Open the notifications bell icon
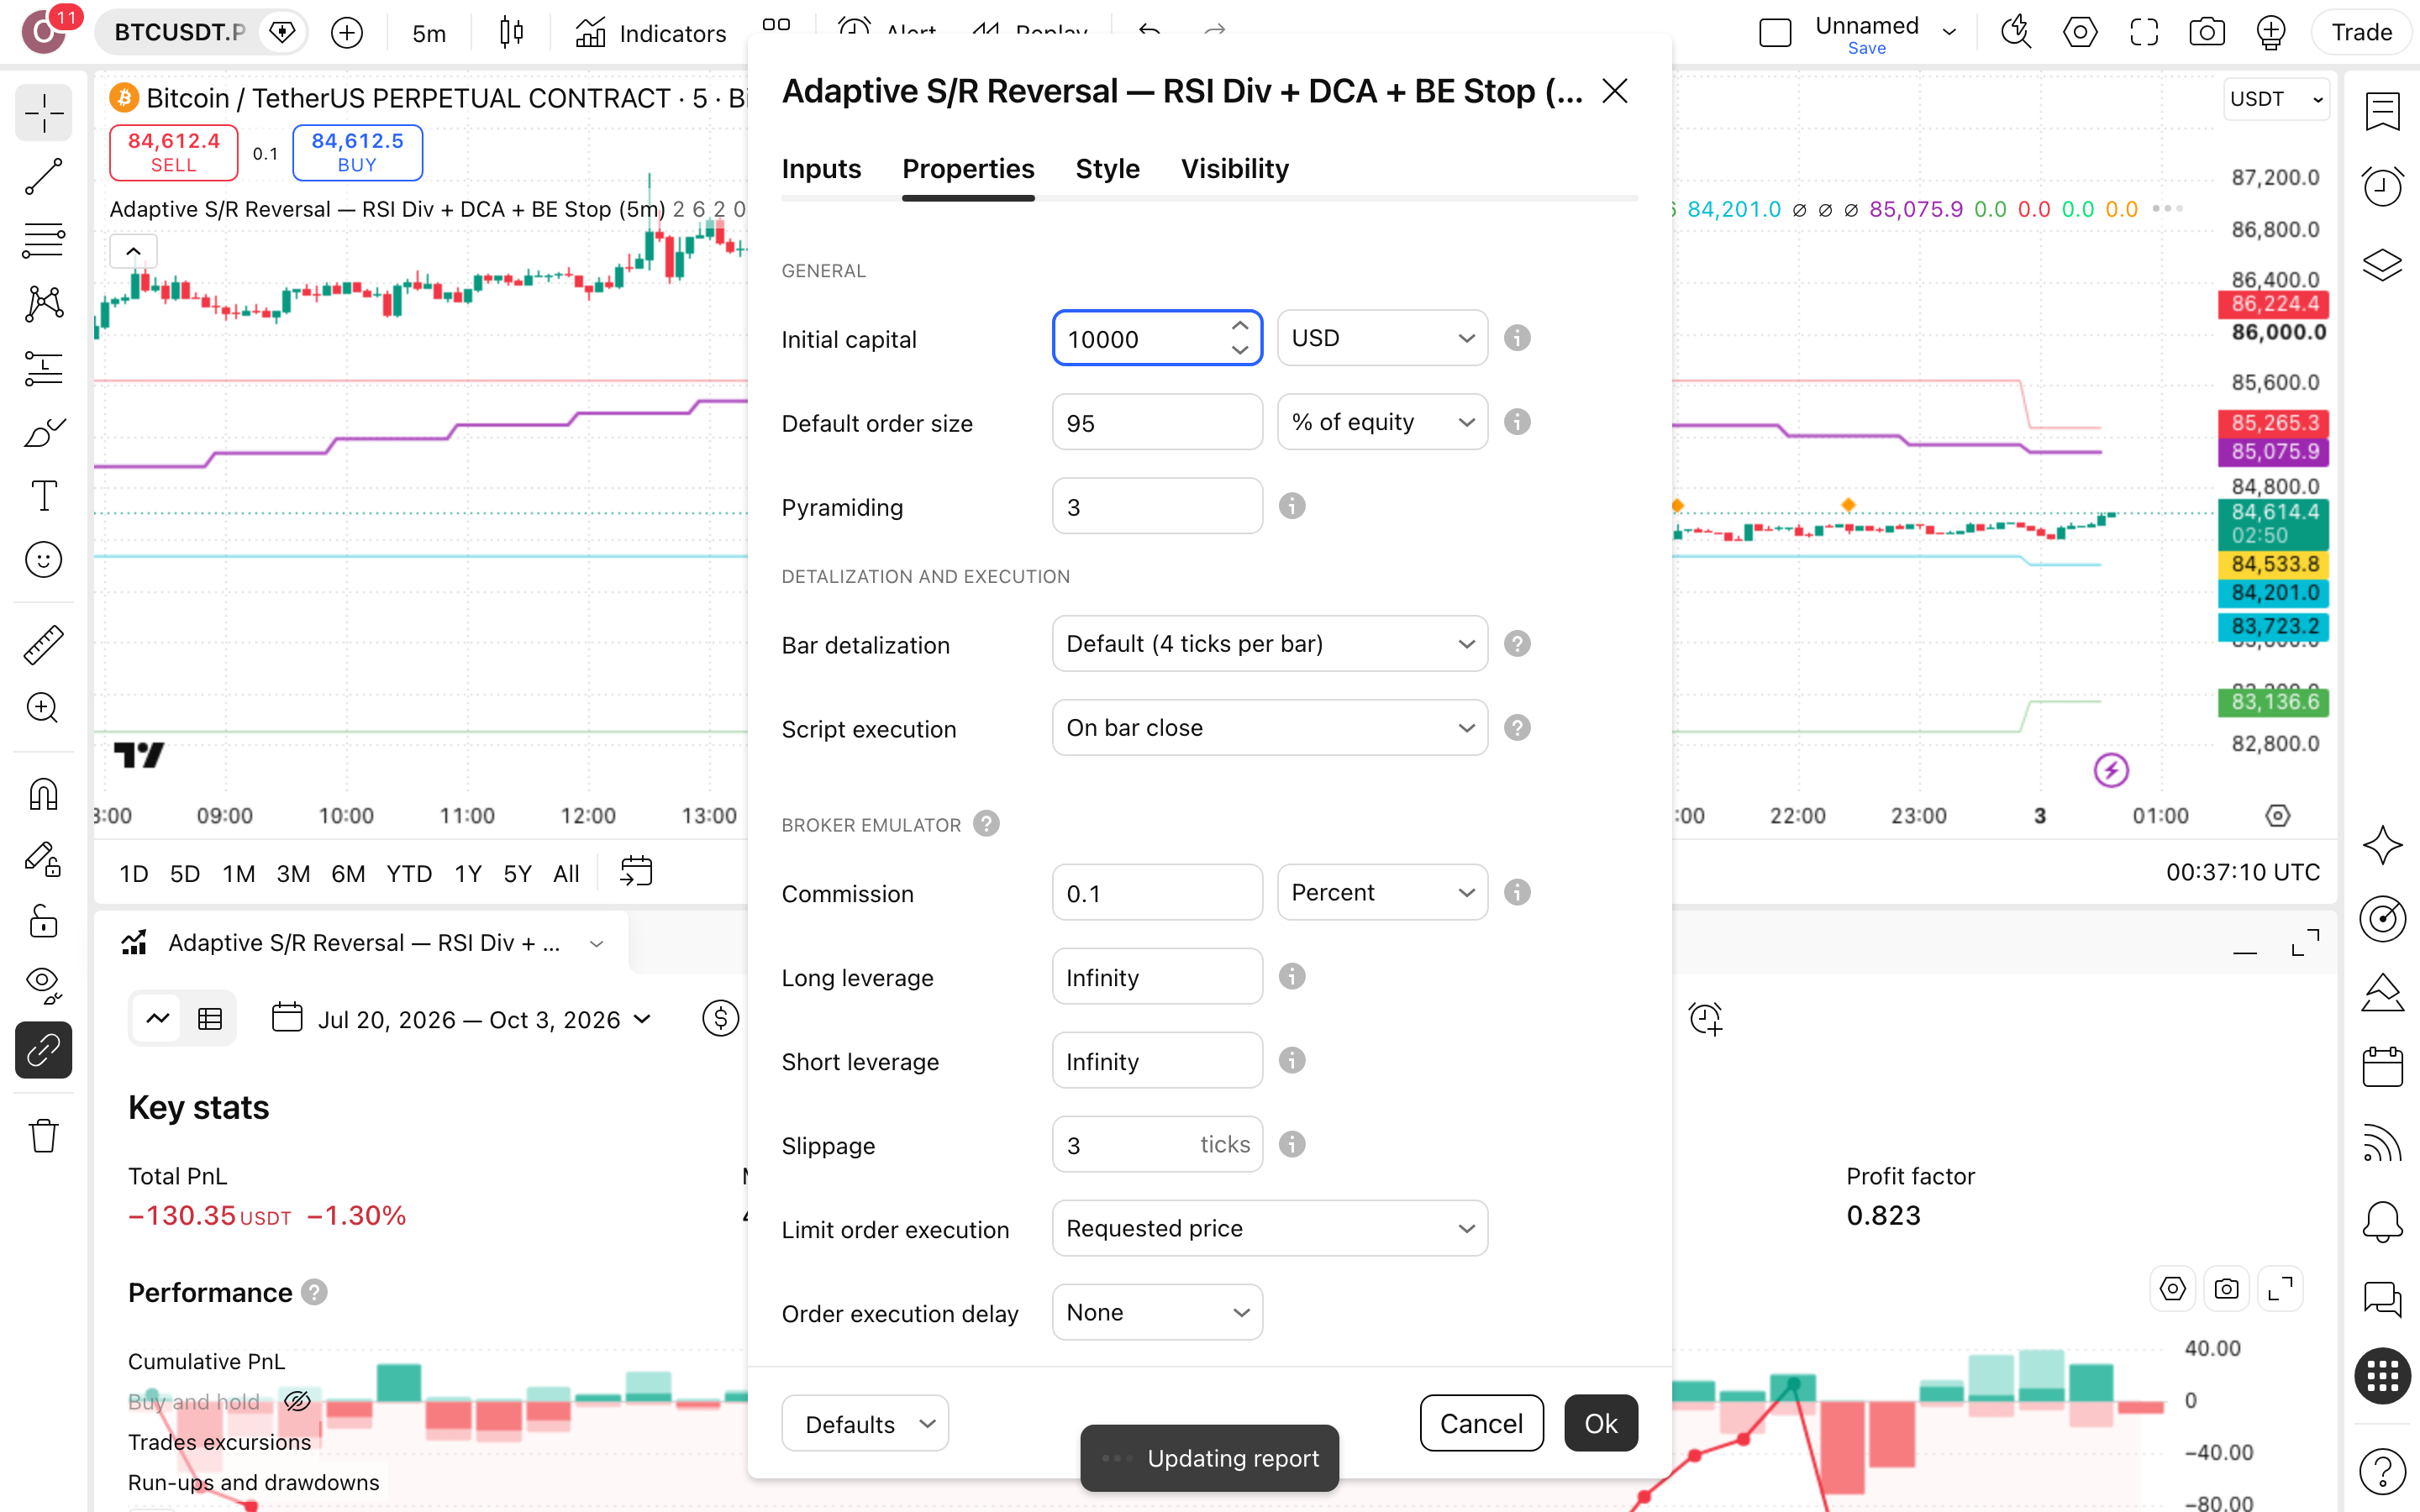Viewport: 2420px width, 1512px height. [x=2383, y=1221]
